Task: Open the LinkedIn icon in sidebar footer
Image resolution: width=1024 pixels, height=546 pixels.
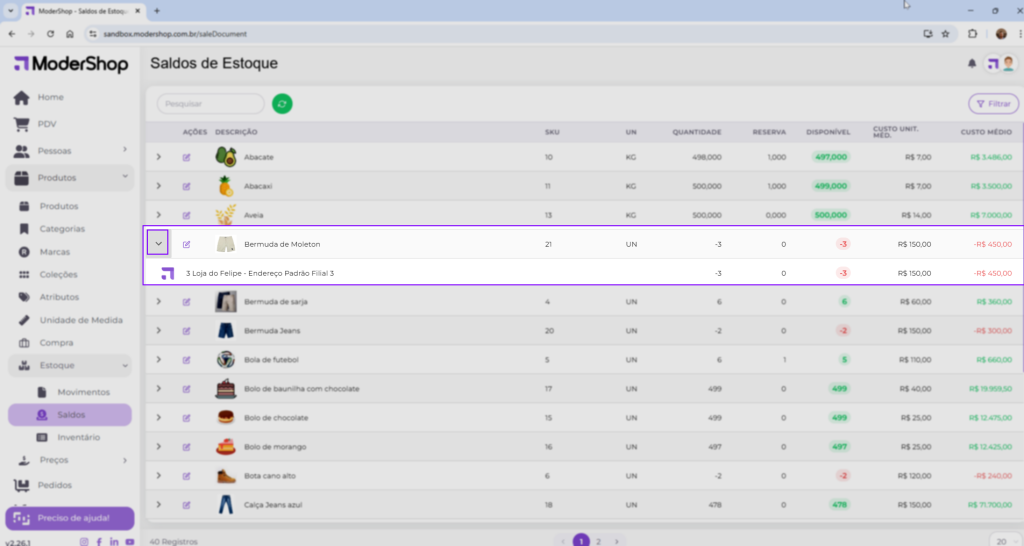Action: (x=115, y=541)
